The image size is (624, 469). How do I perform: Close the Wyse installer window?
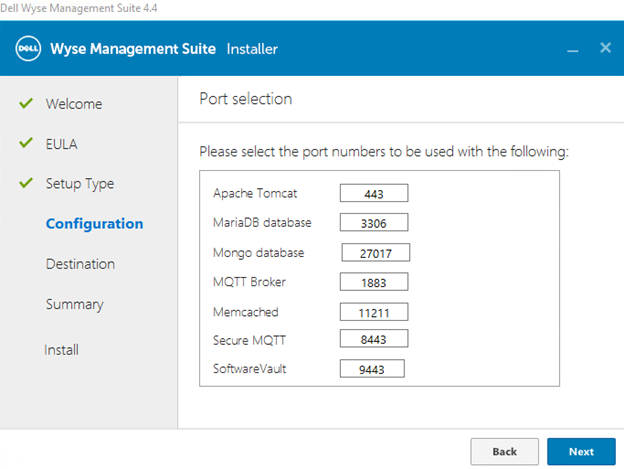point(605,48)
